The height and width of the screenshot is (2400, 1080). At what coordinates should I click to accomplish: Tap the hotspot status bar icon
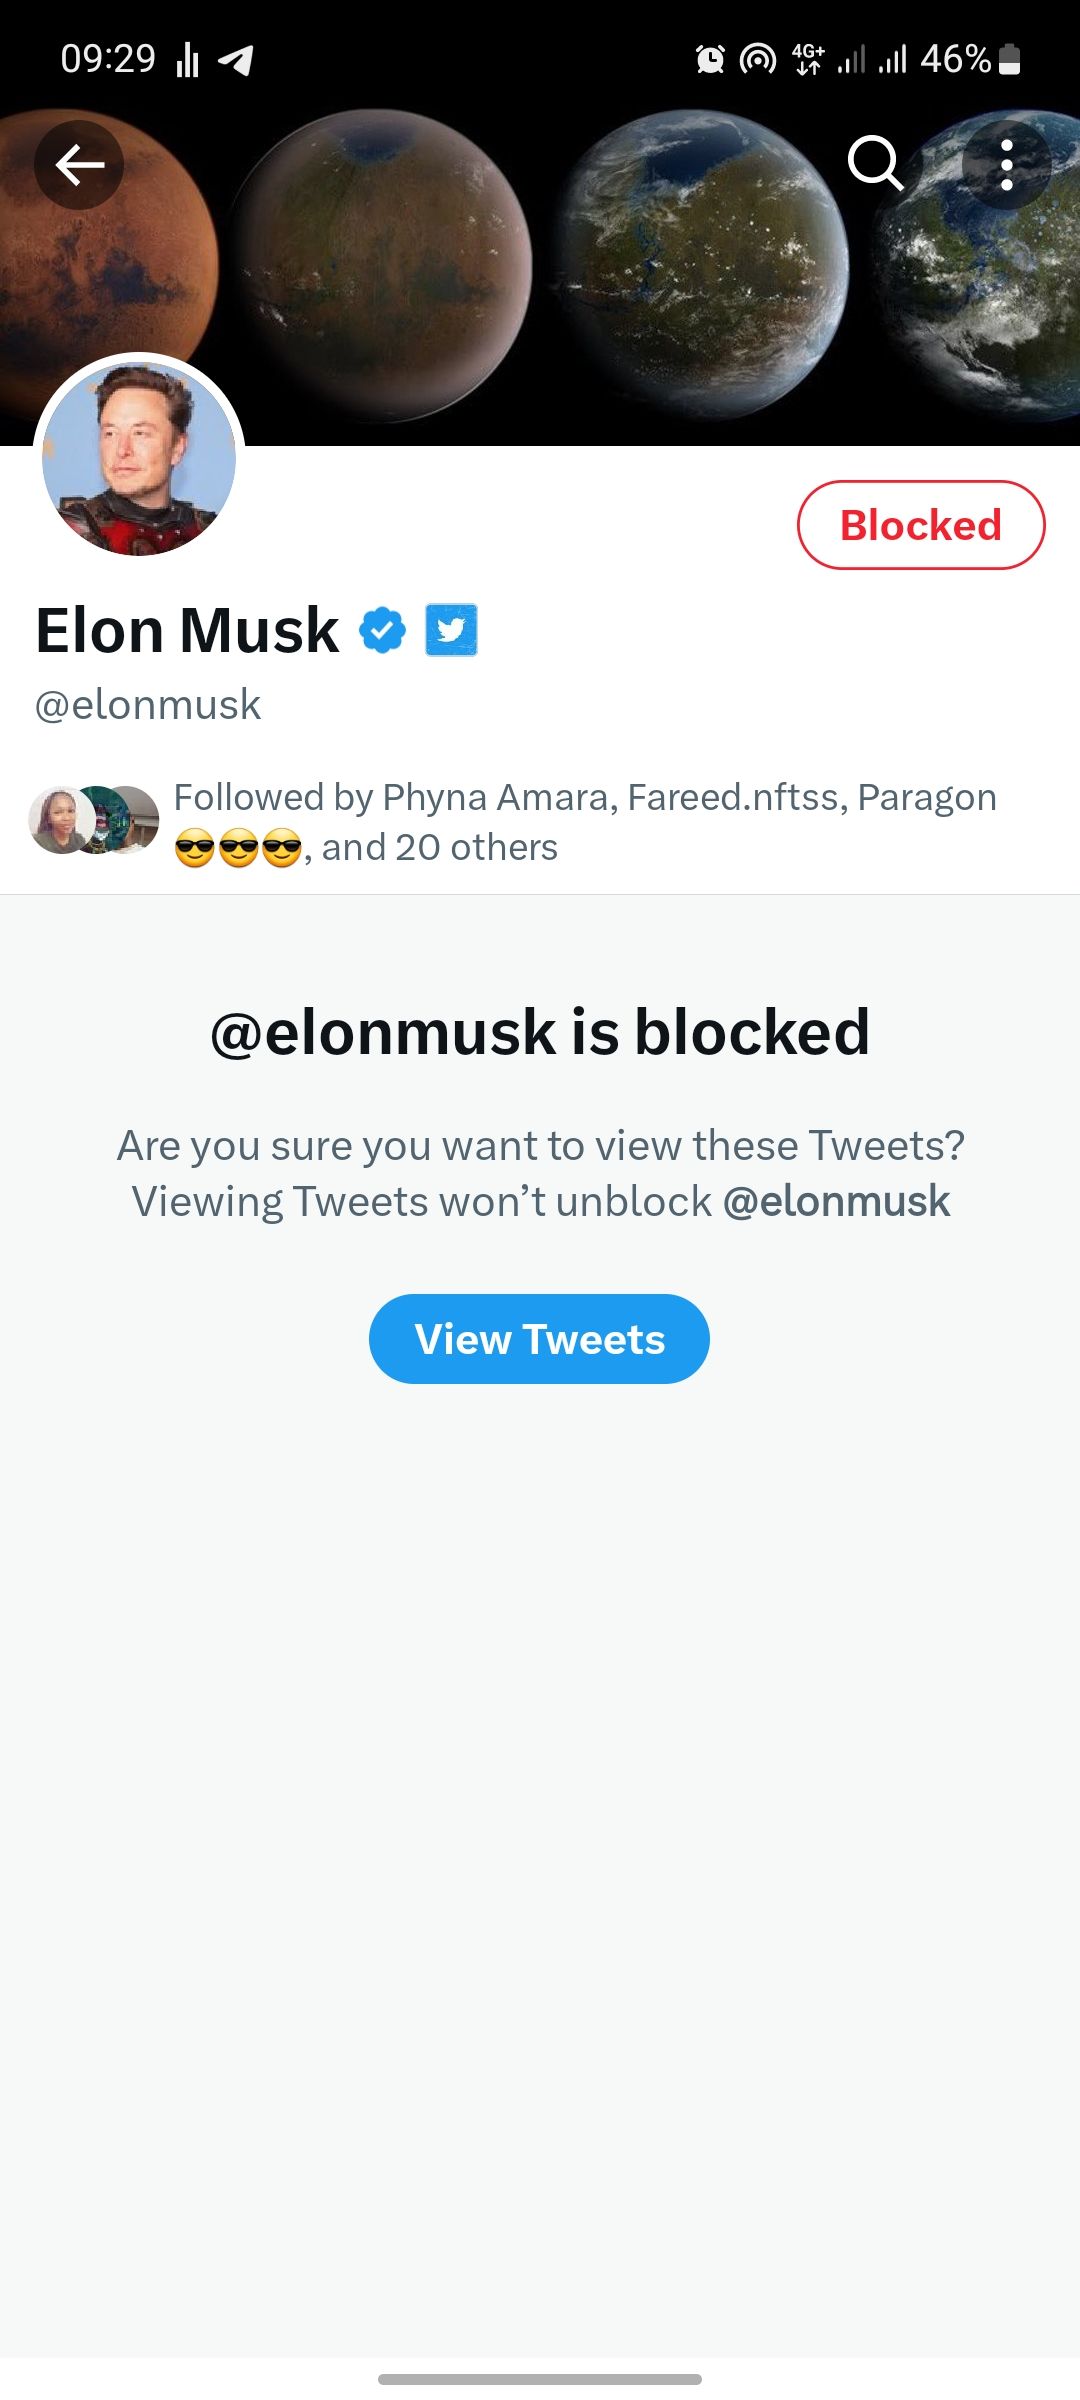757,60
